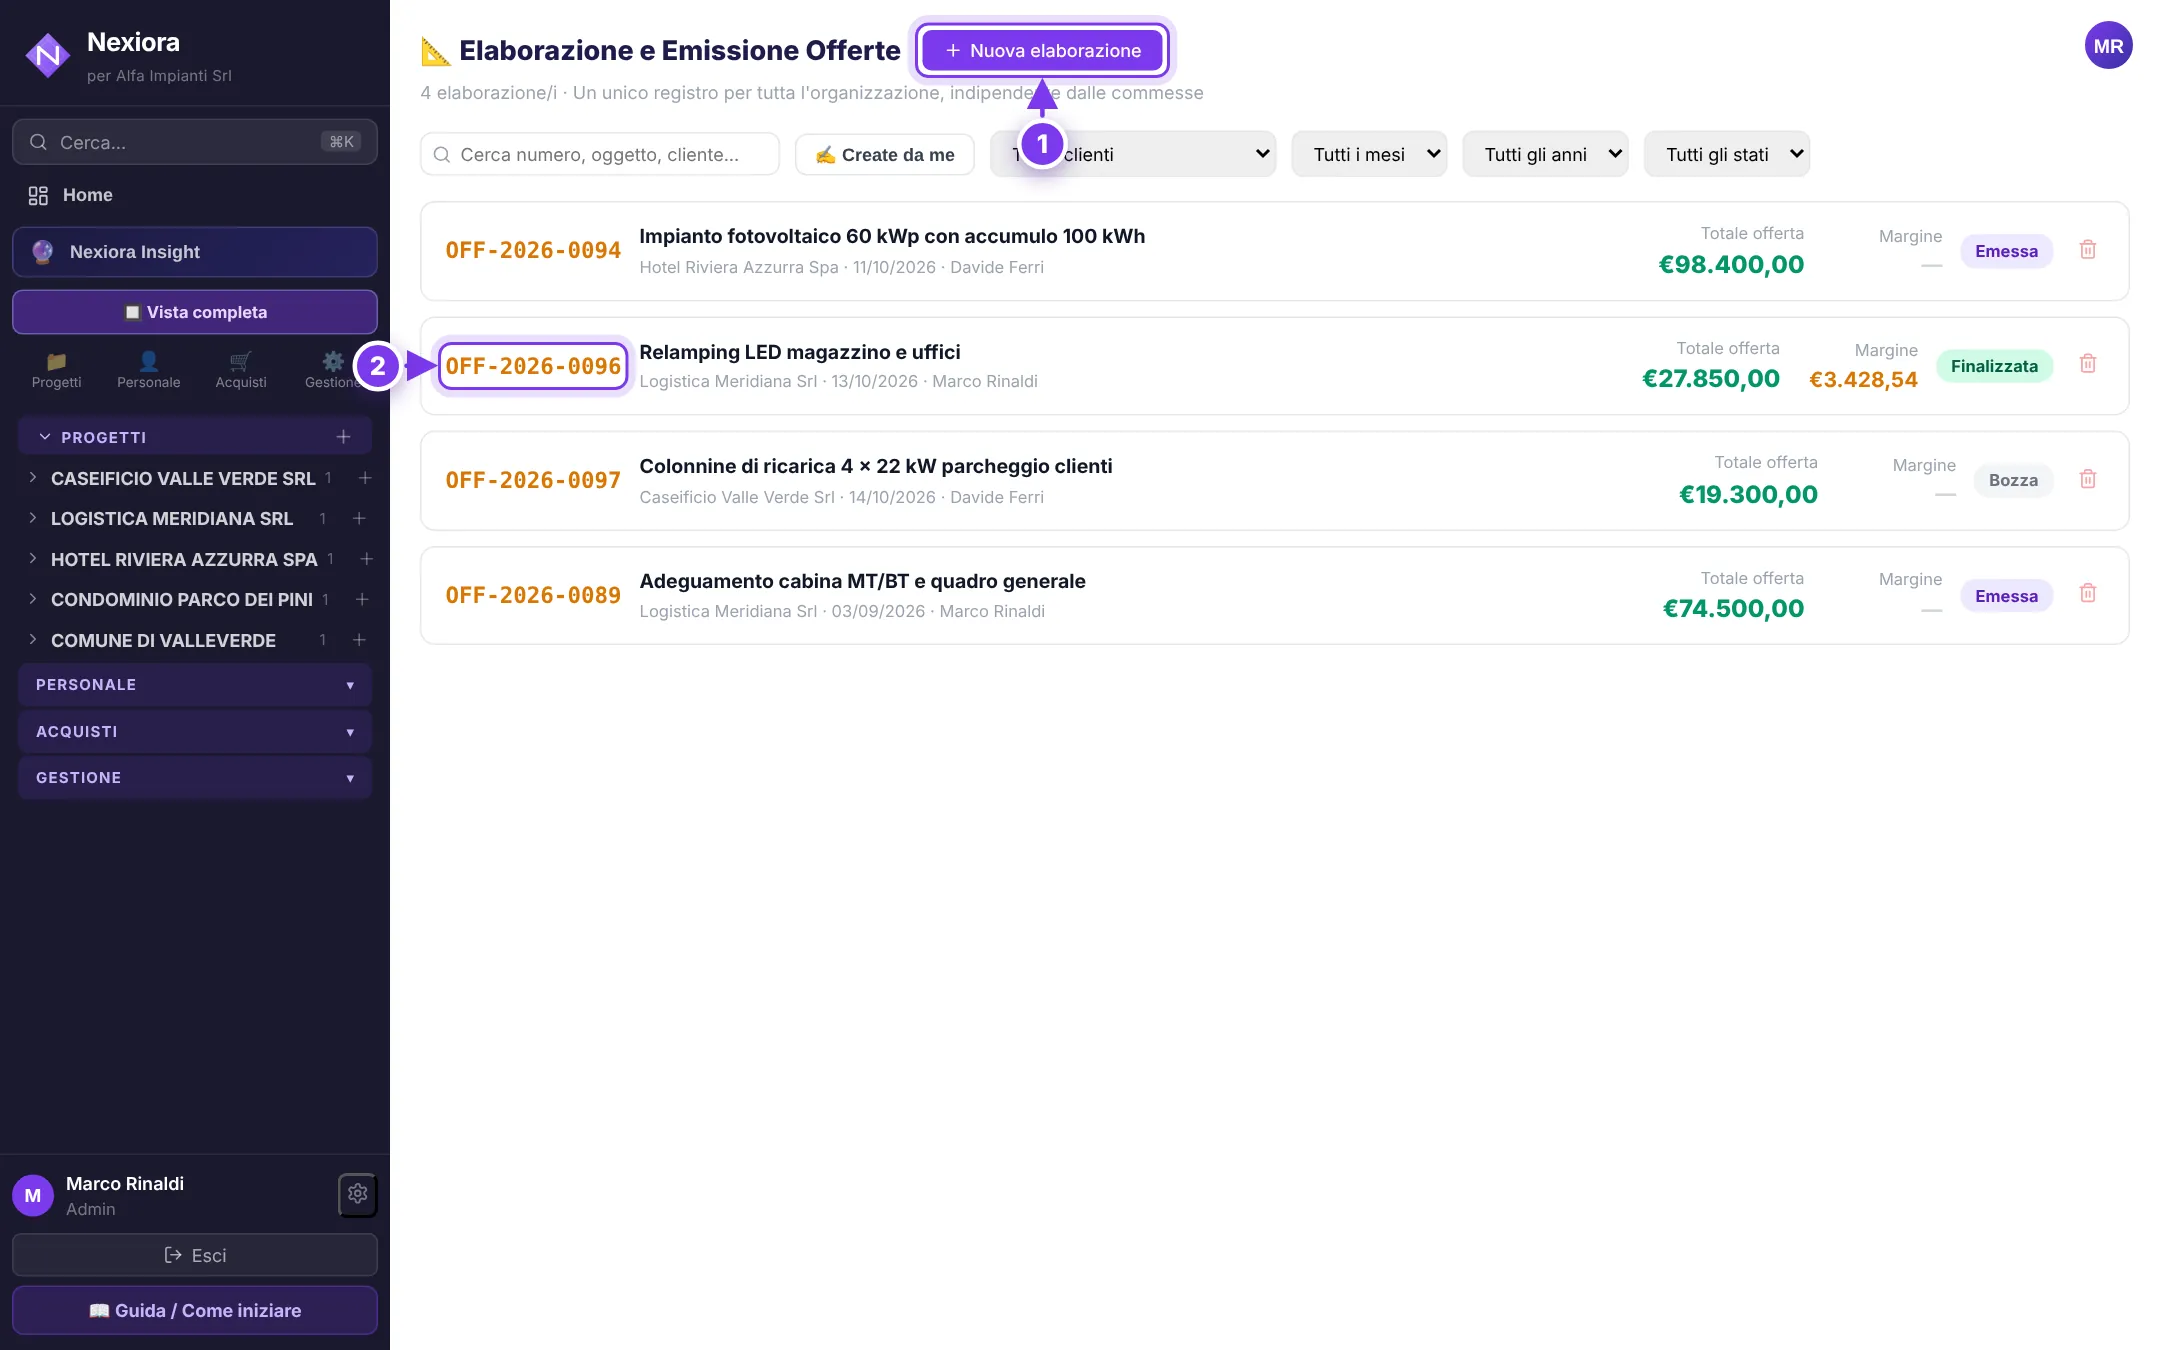Delete offer OFF-2026-0094 with trash icon
Image resolution: width=2160 pixels, height=1350 pixels.
coord(2088,250)
